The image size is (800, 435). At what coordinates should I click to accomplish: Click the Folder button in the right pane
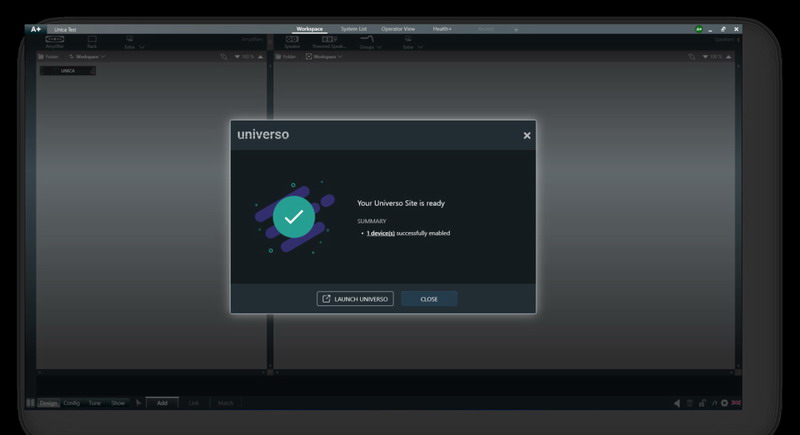pos(286,57)
